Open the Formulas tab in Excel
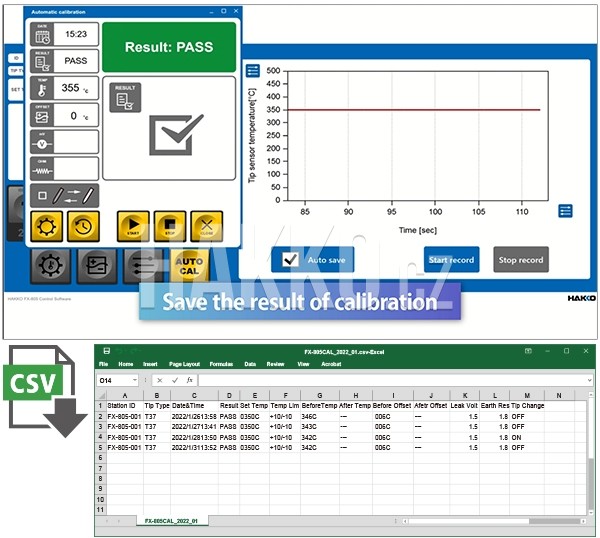This screenshot has width=600, height=538. [221, 364]
